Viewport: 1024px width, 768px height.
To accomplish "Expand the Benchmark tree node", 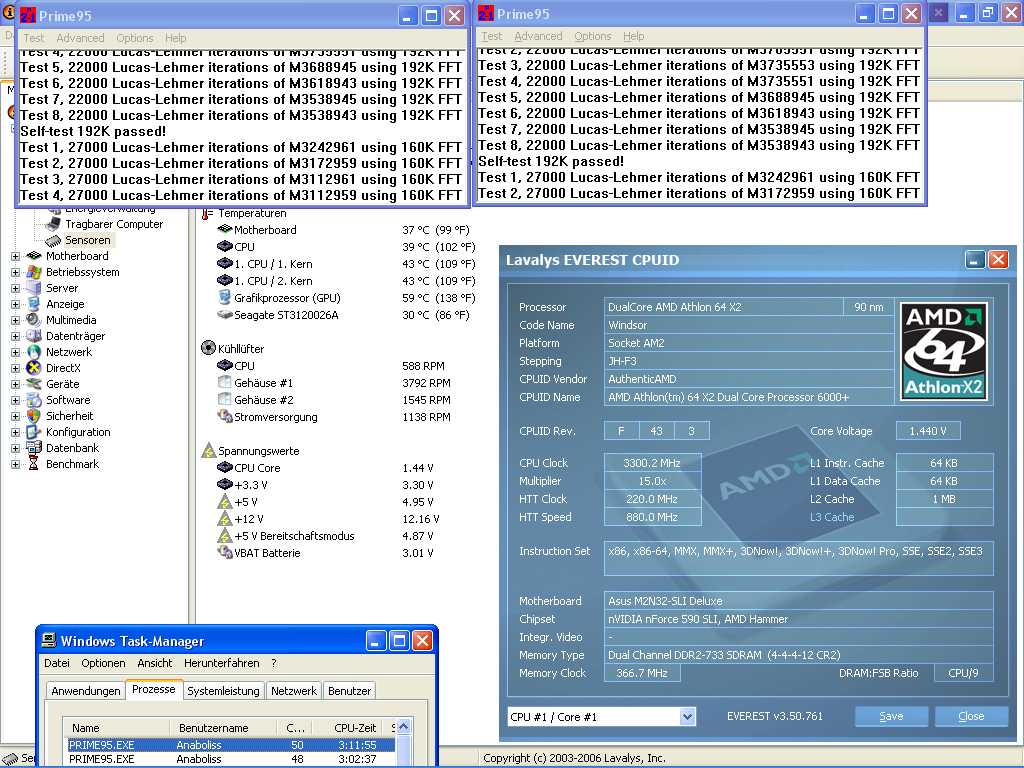I will coord(16,464).
